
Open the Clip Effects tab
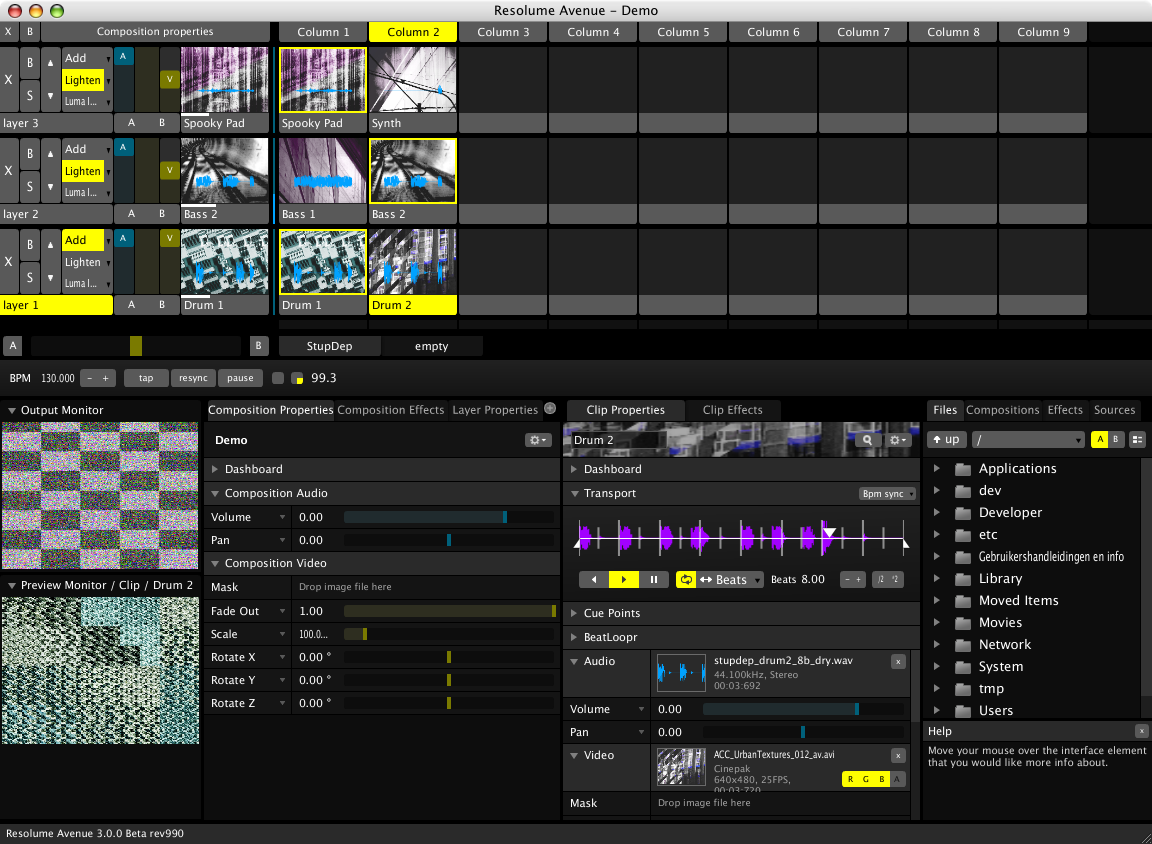(732, 410)
